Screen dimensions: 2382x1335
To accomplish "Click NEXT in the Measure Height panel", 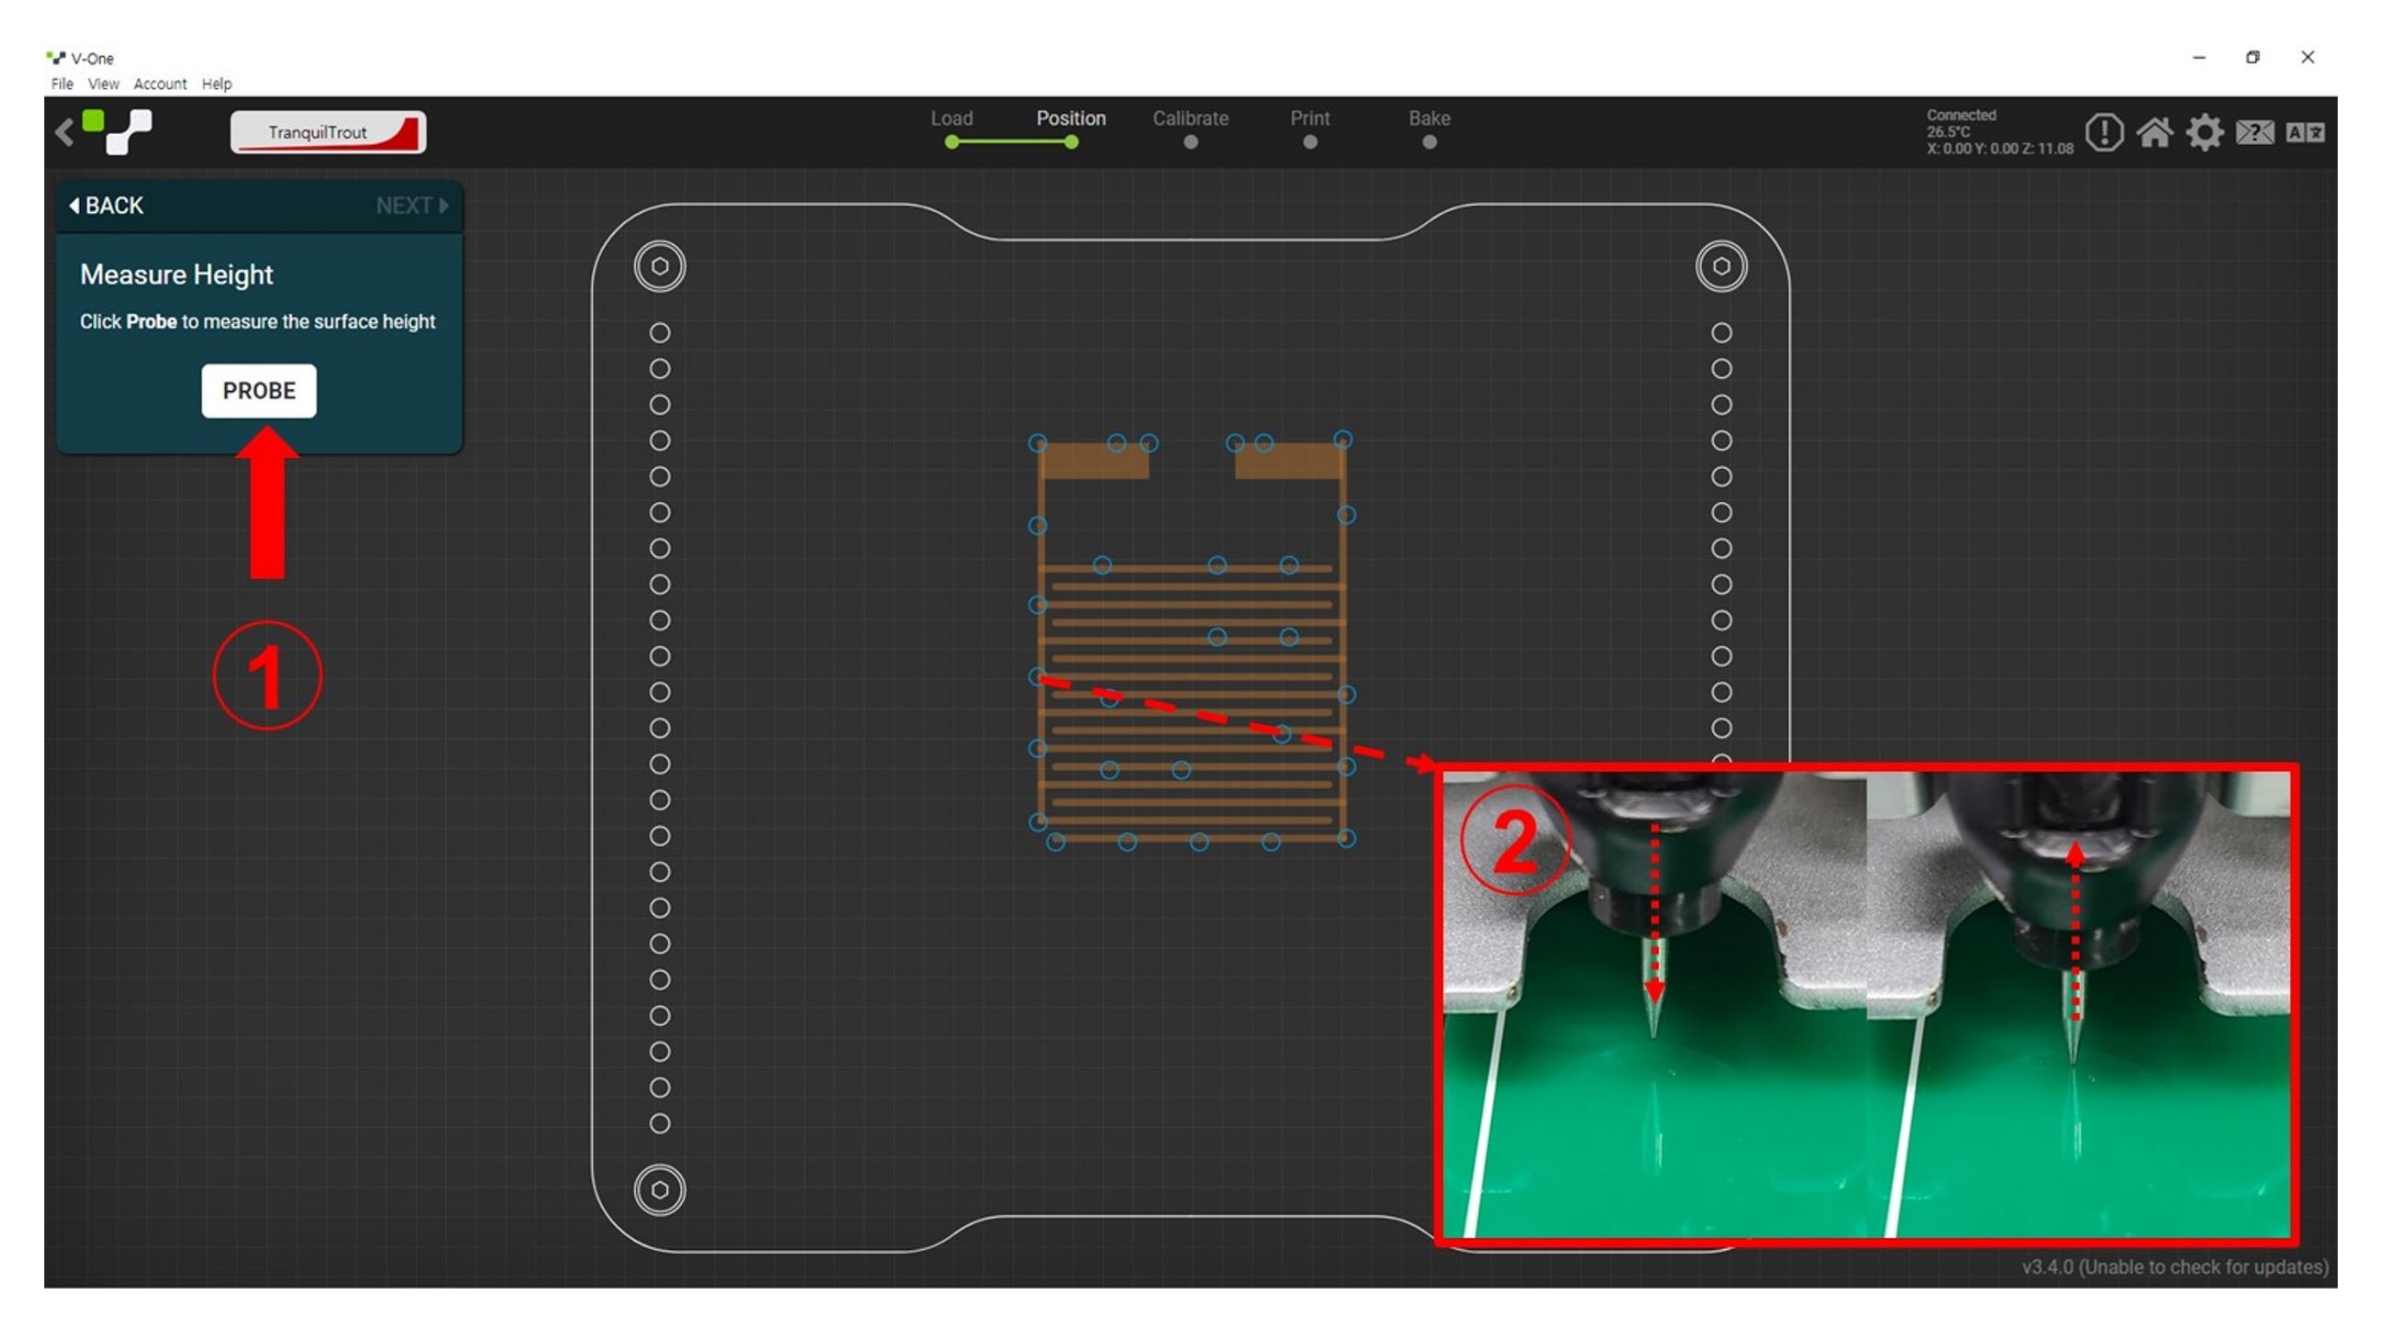I will 411,206.
